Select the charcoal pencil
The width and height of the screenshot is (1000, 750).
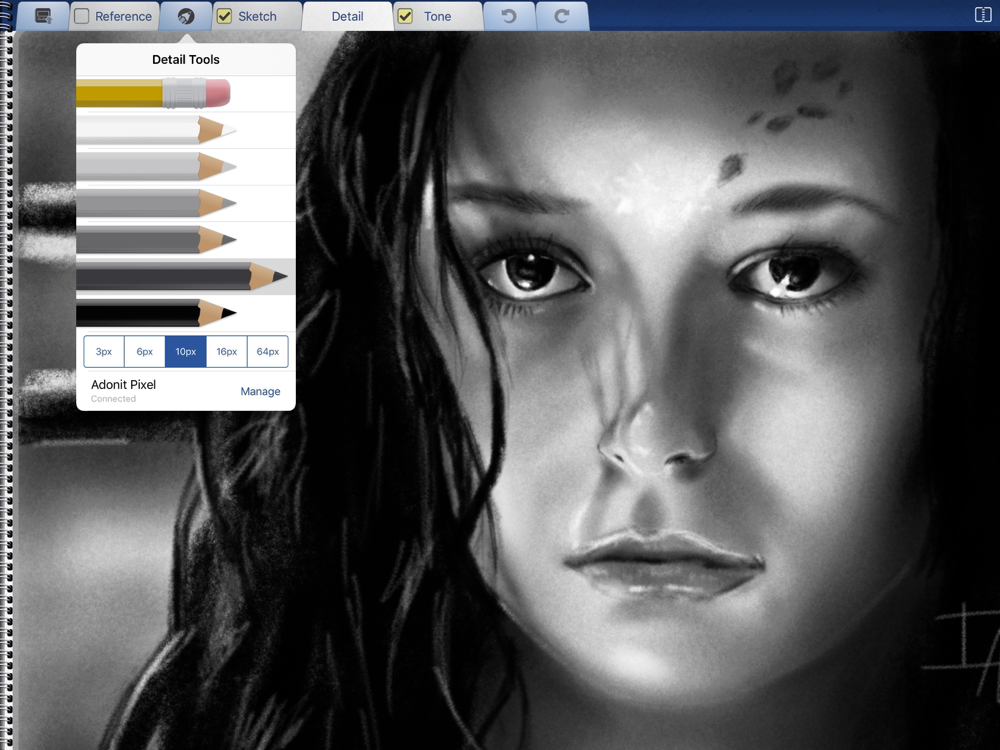[x=186, y=277]
